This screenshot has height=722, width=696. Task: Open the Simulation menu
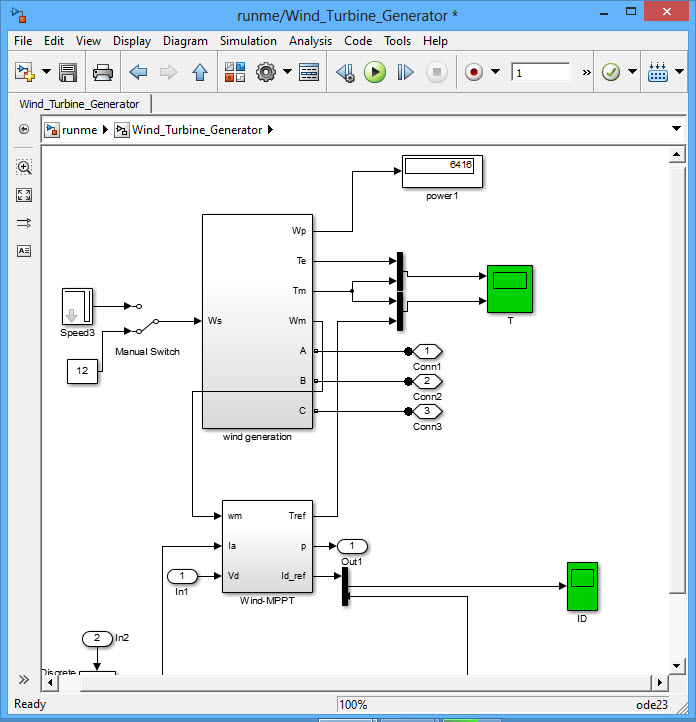pyautogui.click(x=248, y=41)
